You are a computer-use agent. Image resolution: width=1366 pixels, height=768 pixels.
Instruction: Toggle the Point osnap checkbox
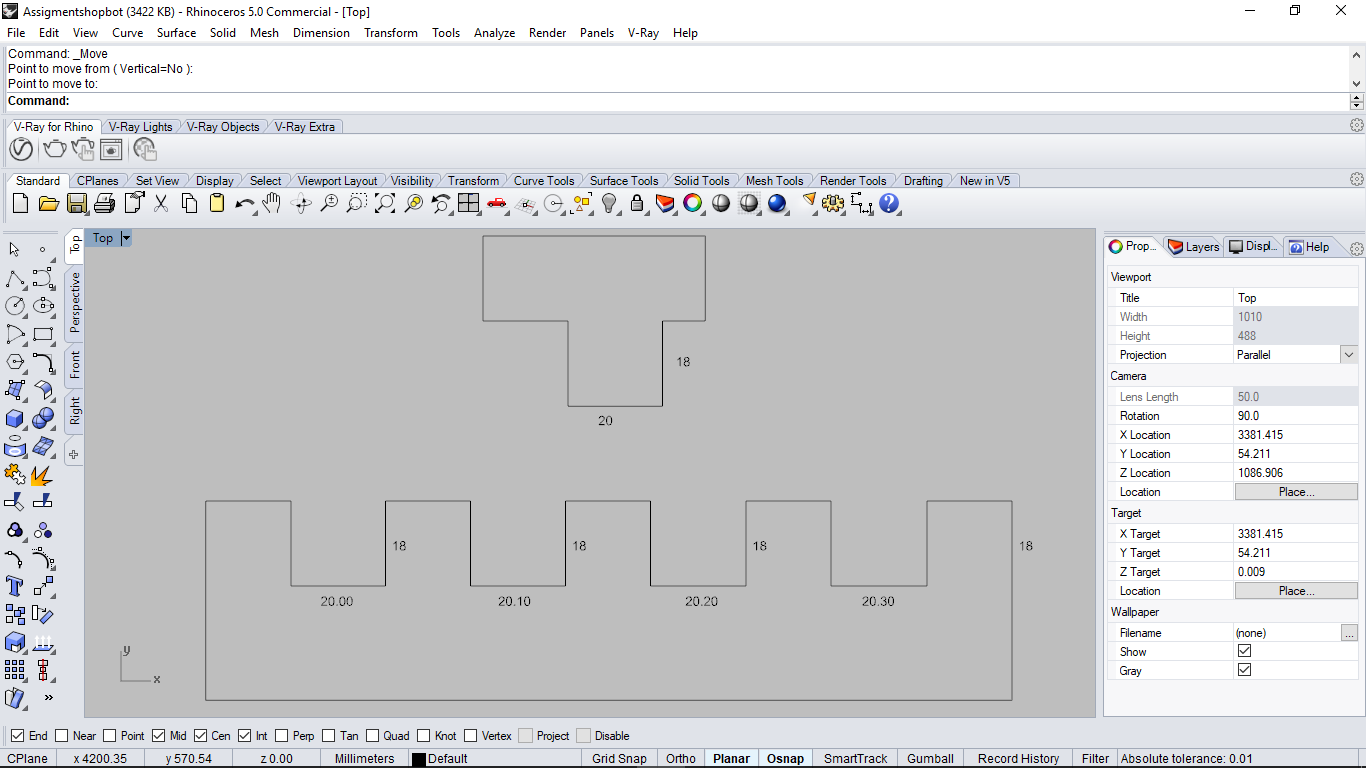pos(110,735)
